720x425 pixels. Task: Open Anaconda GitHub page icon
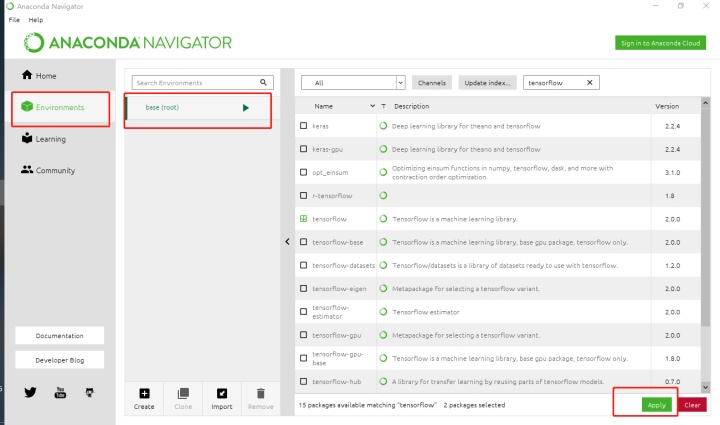90,392
